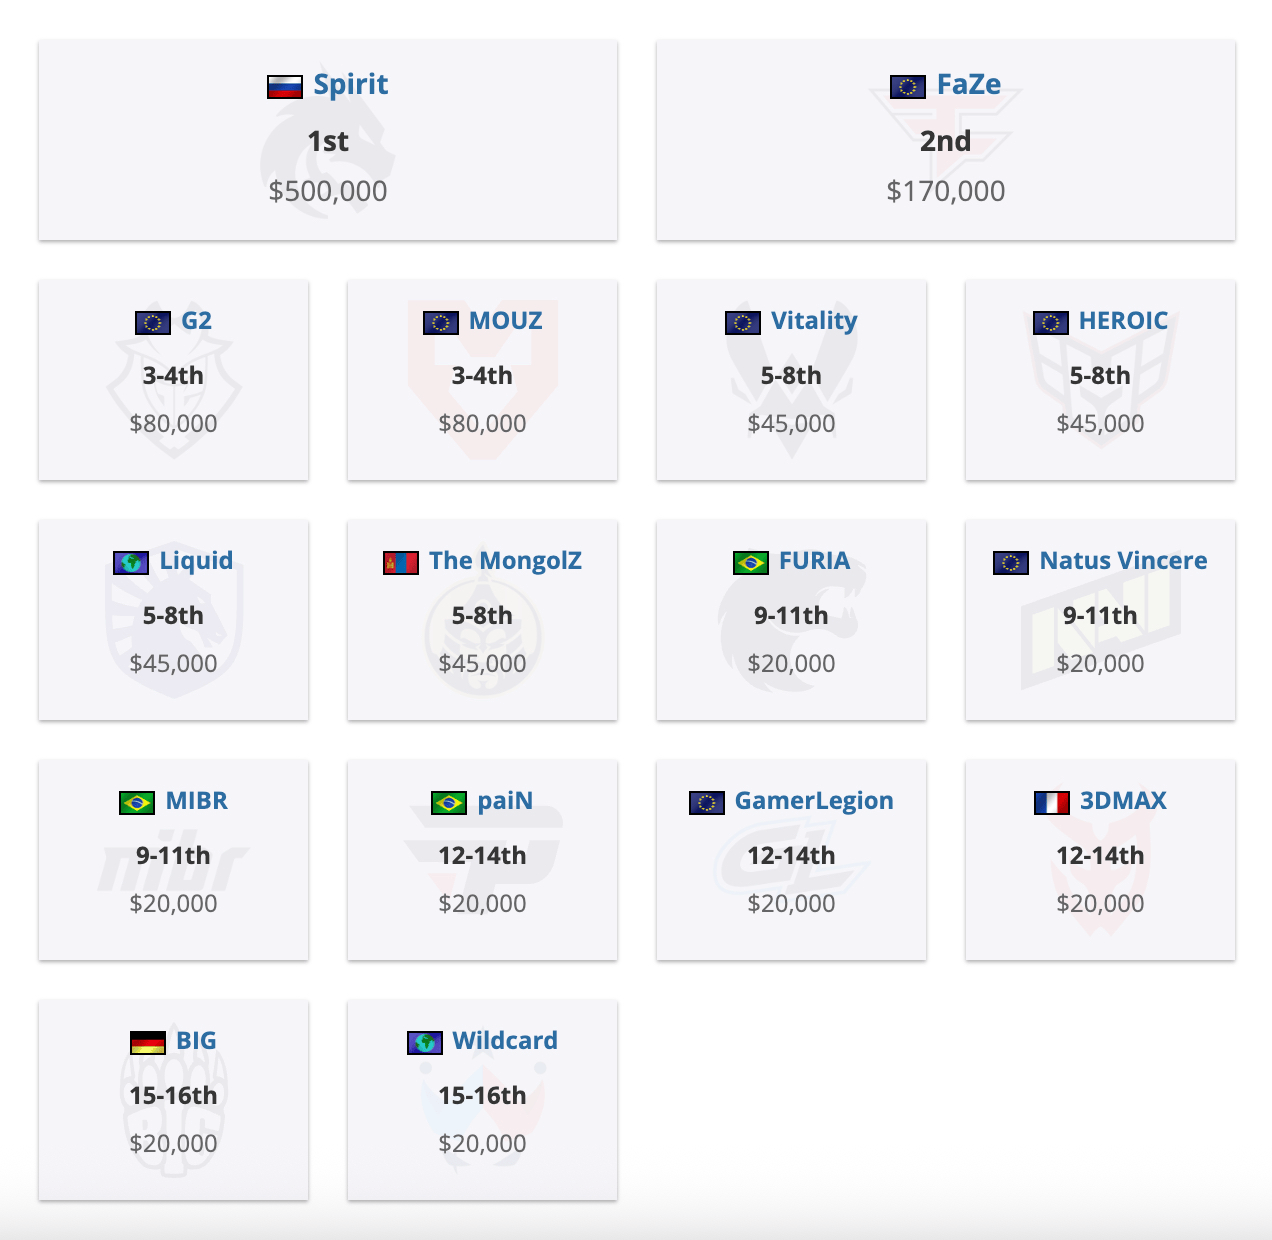Open the Natus Vincere team link
1272x1240 pixels.
coord(1123,561)
